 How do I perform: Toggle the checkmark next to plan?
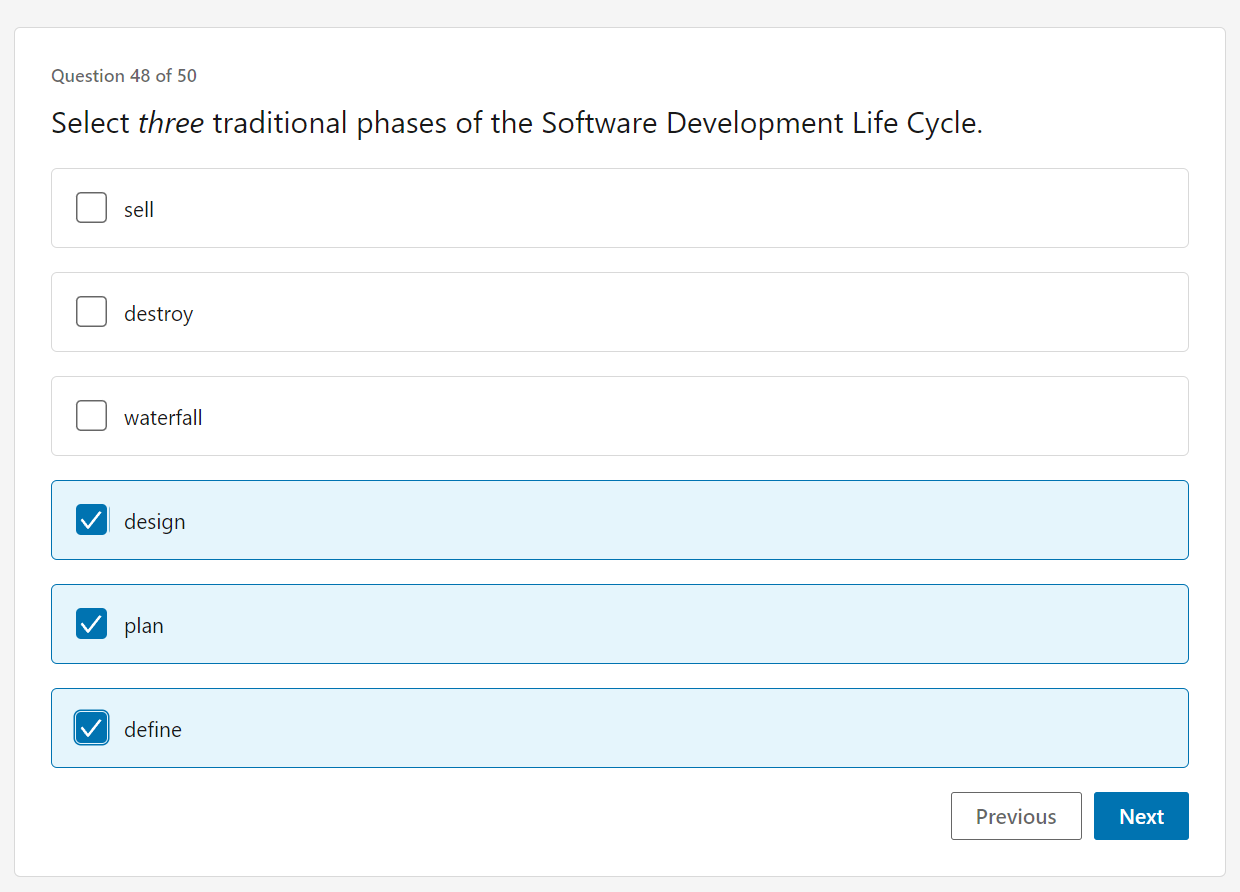[x=91, y=623]
